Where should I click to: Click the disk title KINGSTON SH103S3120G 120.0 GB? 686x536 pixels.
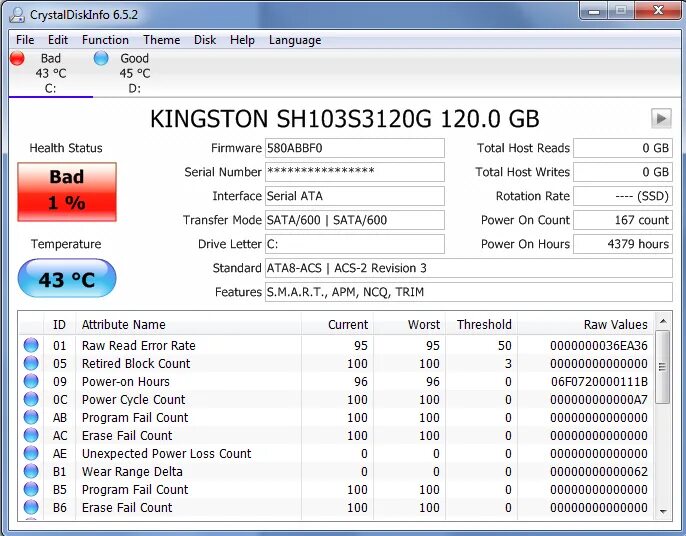coord(344,119)
